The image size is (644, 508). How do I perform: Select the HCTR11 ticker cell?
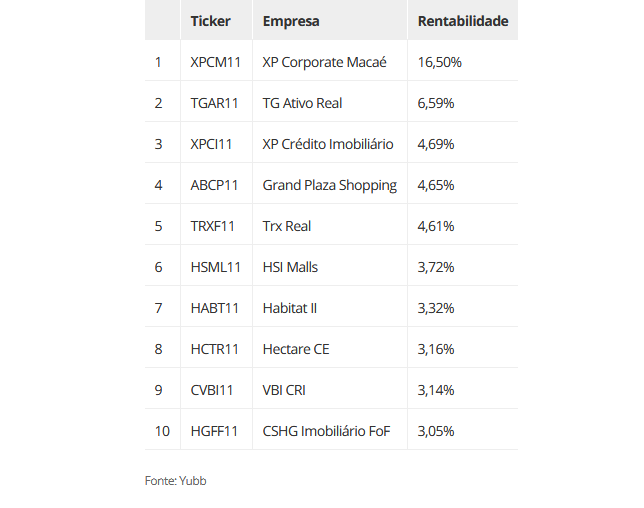216,347
